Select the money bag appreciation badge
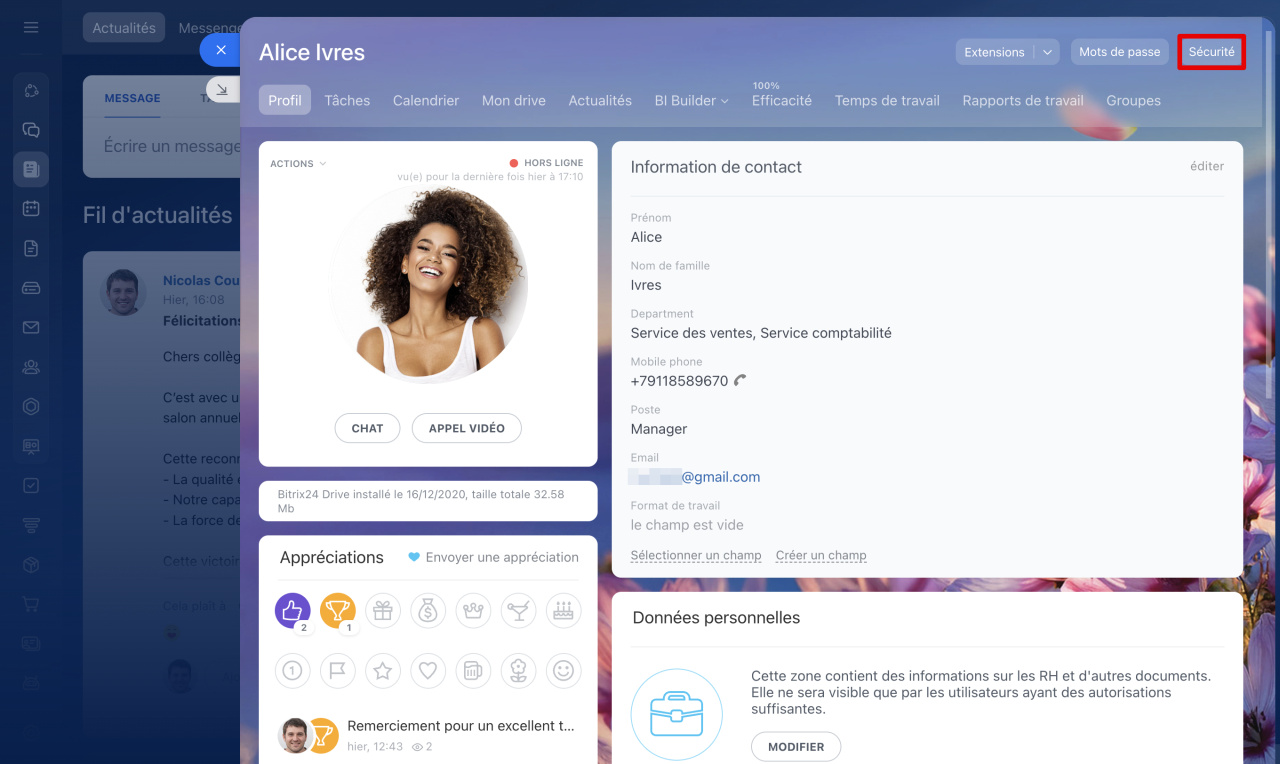 click(428, 611)
